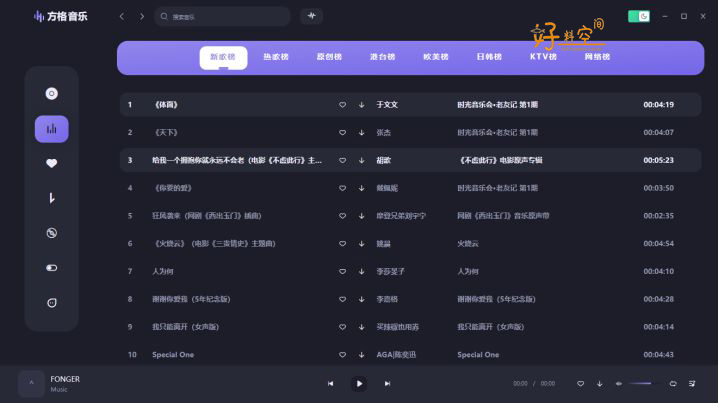Screen dimensions: 718x403
Task: Like row 3 song by 胡歌
Action: 343,160
